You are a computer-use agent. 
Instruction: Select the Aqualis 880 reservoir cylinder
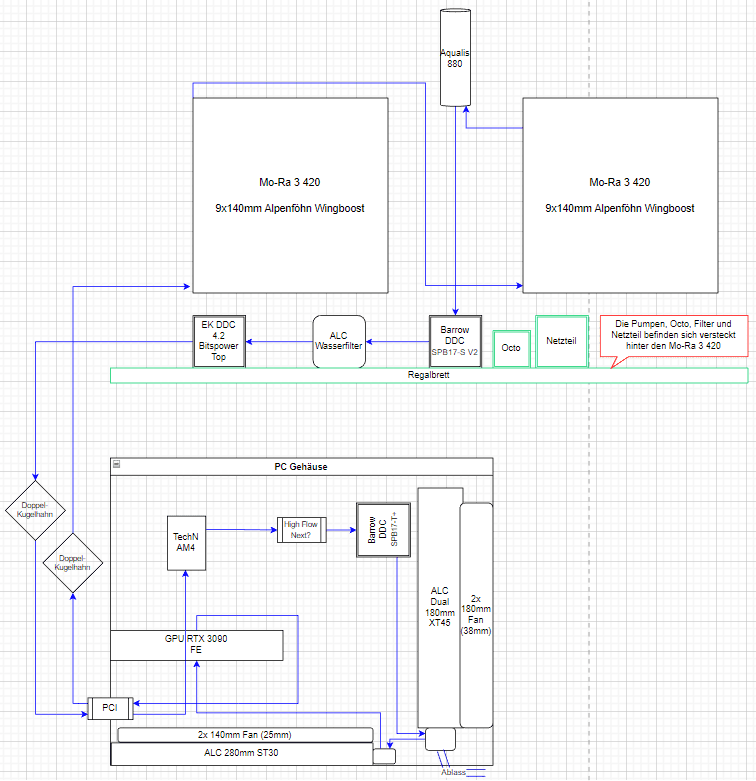[x=455, y=58]
